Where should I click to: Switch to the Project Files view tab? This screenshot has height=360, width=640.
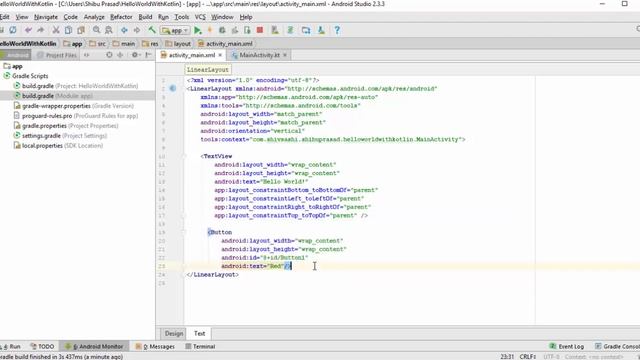[x=57, y=55]
